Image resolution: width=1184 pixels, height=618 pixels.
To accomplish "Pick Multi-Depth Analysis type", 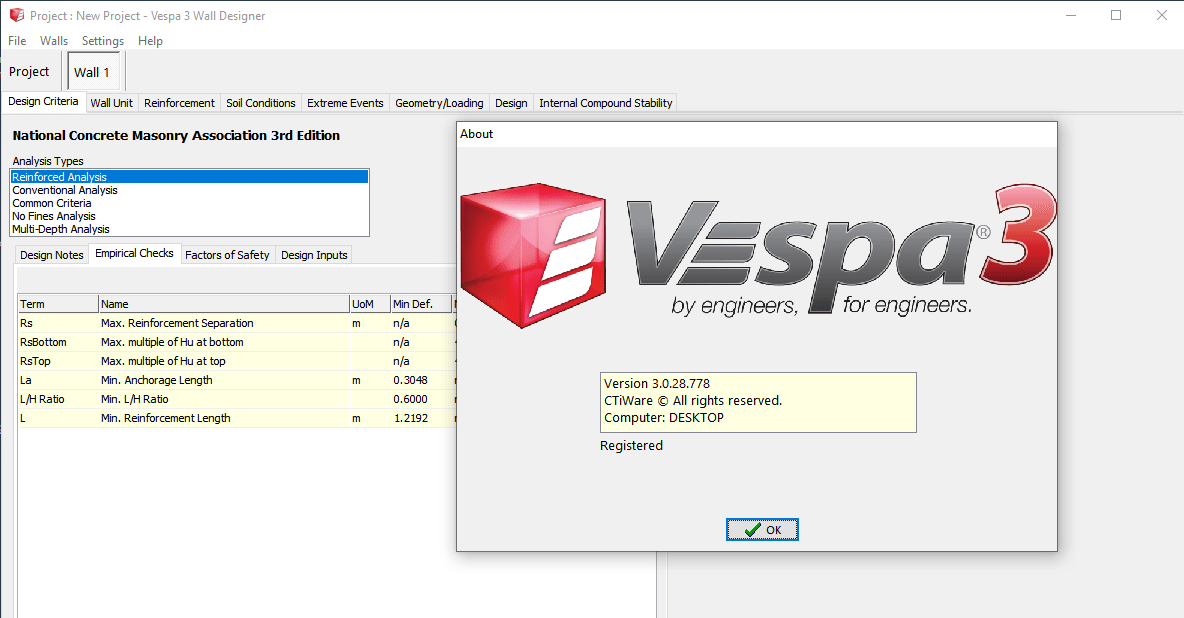I will pos(190,229).
